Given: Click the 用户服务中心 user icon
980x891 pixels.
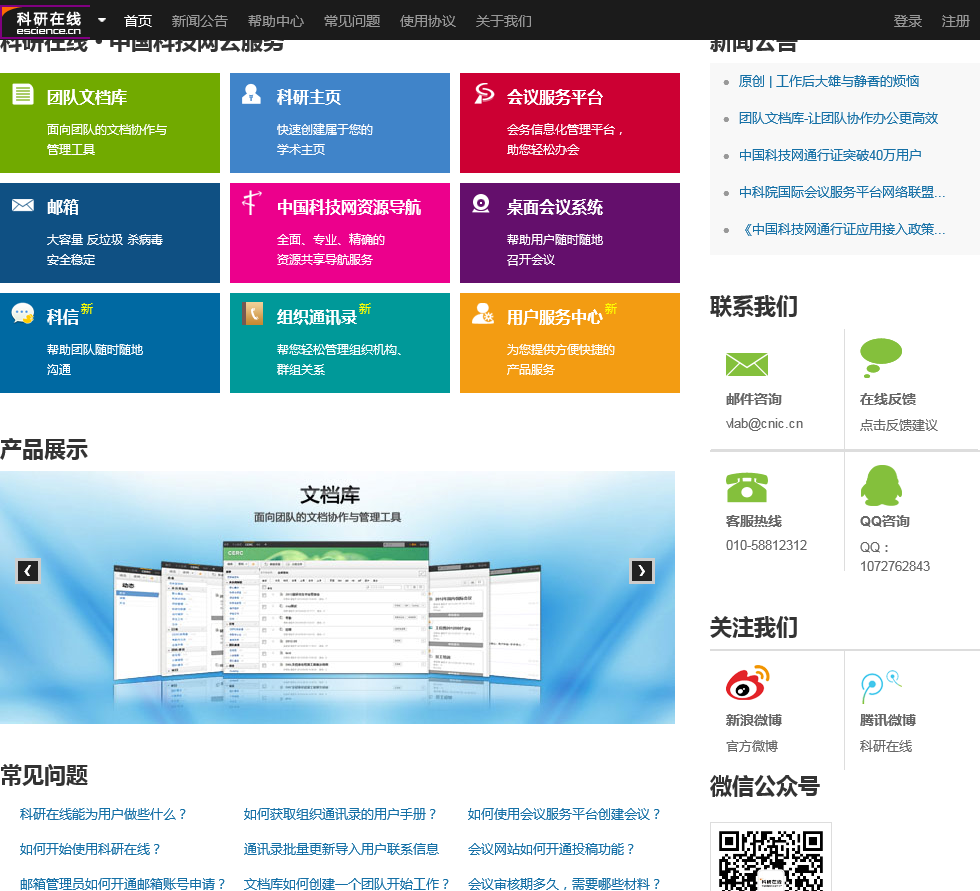Looking at the screenshot, I should tap(482, 313).
